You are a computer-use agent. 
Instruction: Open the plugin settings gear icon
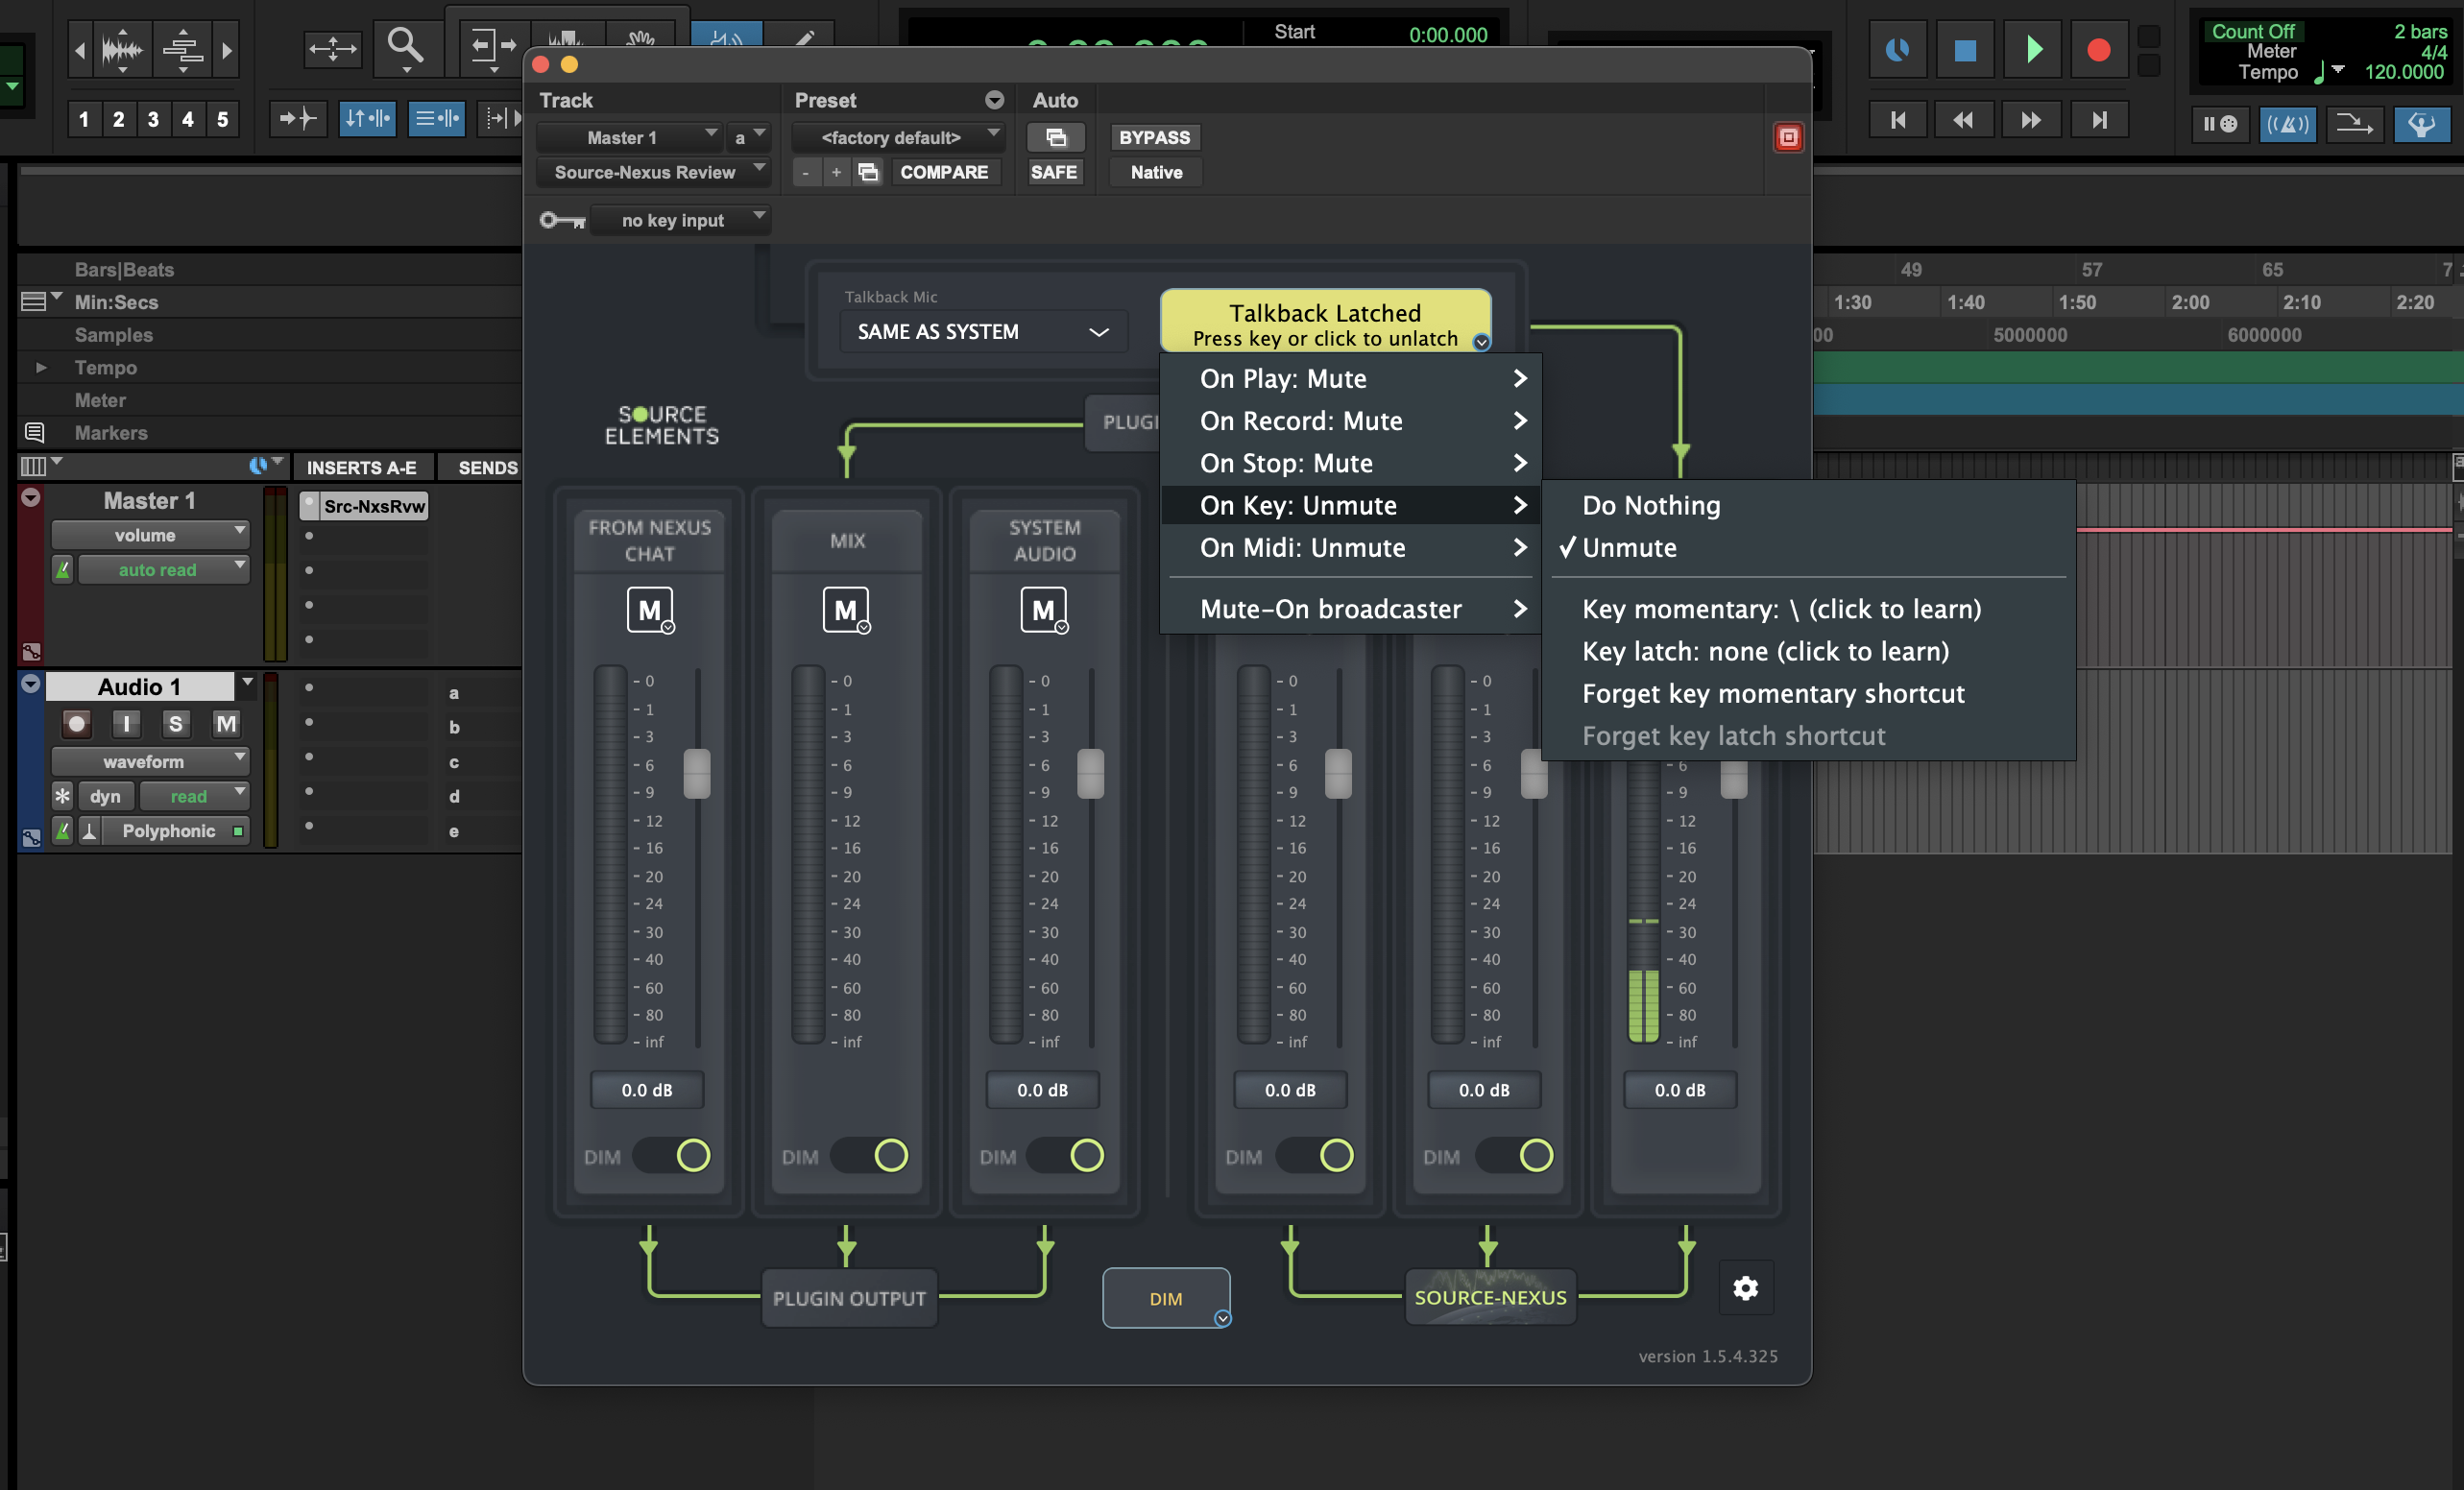[x=1745, y=1288]
